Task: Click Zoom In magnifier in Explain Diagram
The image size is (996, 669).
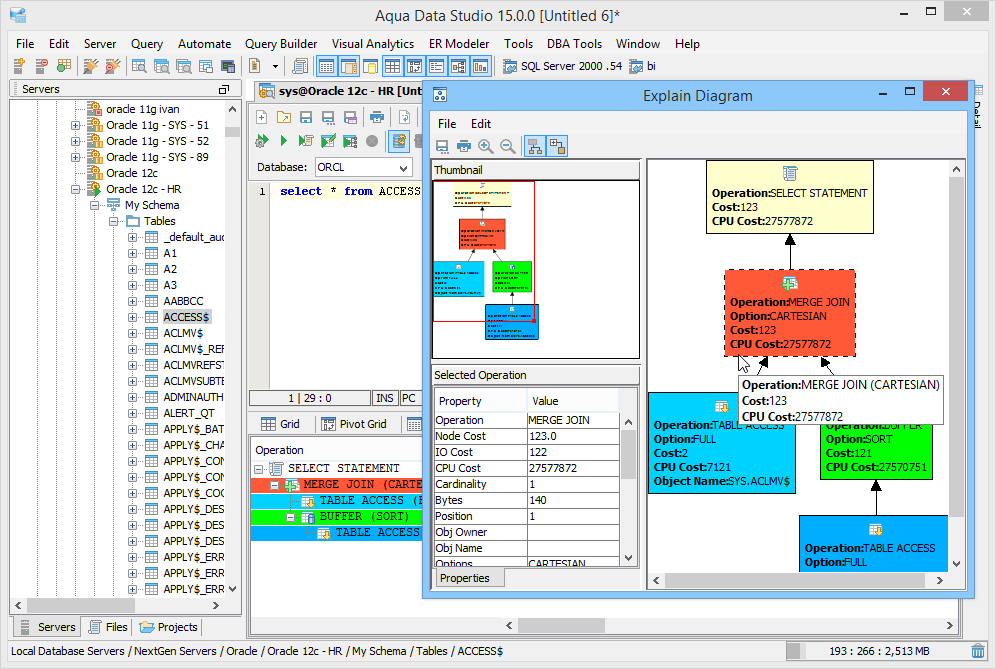Action: coord(485,147)
